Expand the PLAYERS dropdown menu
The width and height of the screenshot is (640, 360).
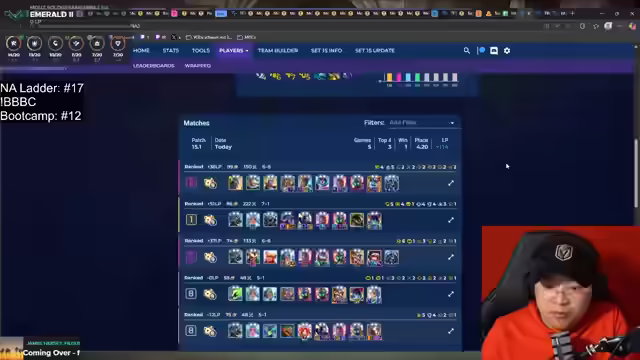click(x=233, y=51)
